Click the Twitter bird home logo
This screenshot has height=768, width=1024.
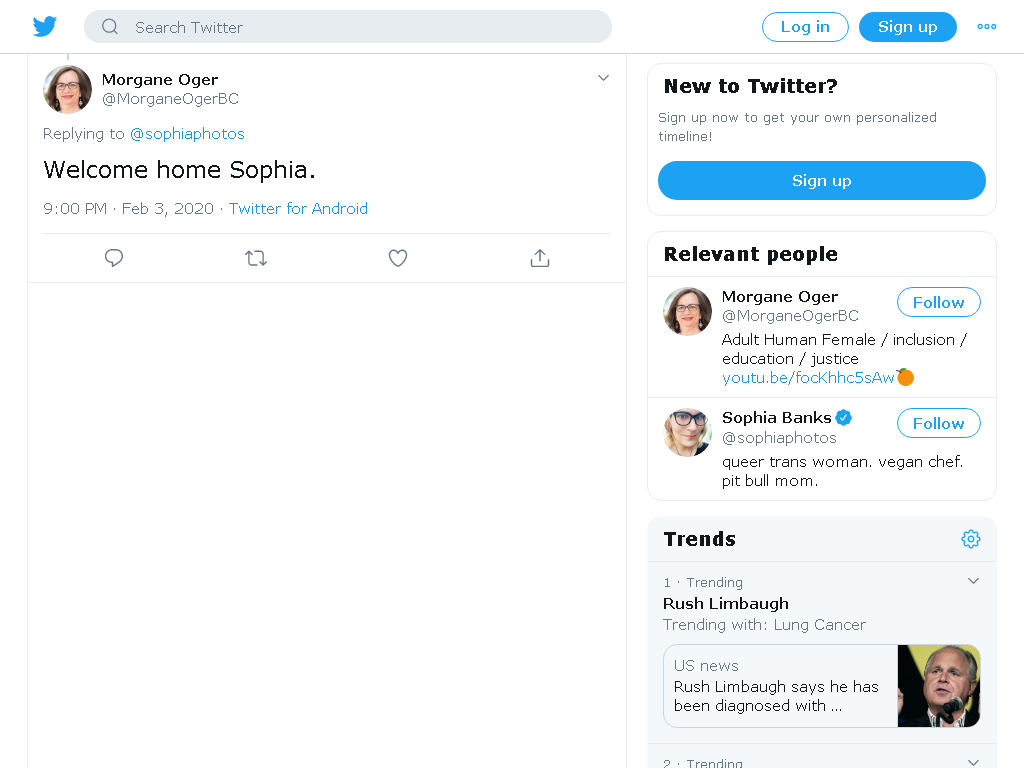pyautogui.click(x=44, y=26)
